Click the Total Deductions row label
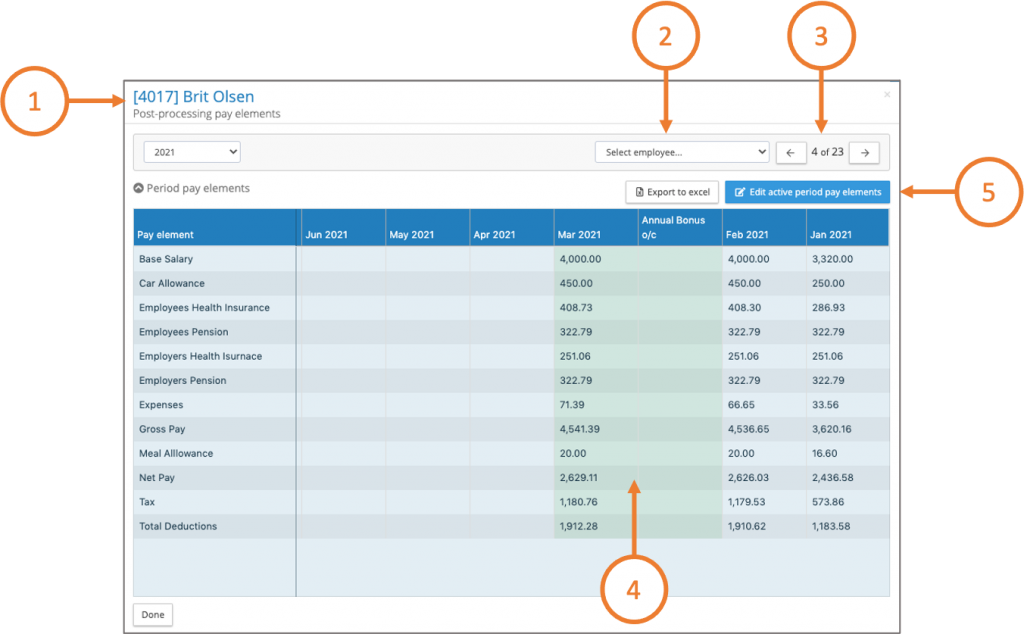The width and height of the screenshot is (1024, 634). [178, 526]
